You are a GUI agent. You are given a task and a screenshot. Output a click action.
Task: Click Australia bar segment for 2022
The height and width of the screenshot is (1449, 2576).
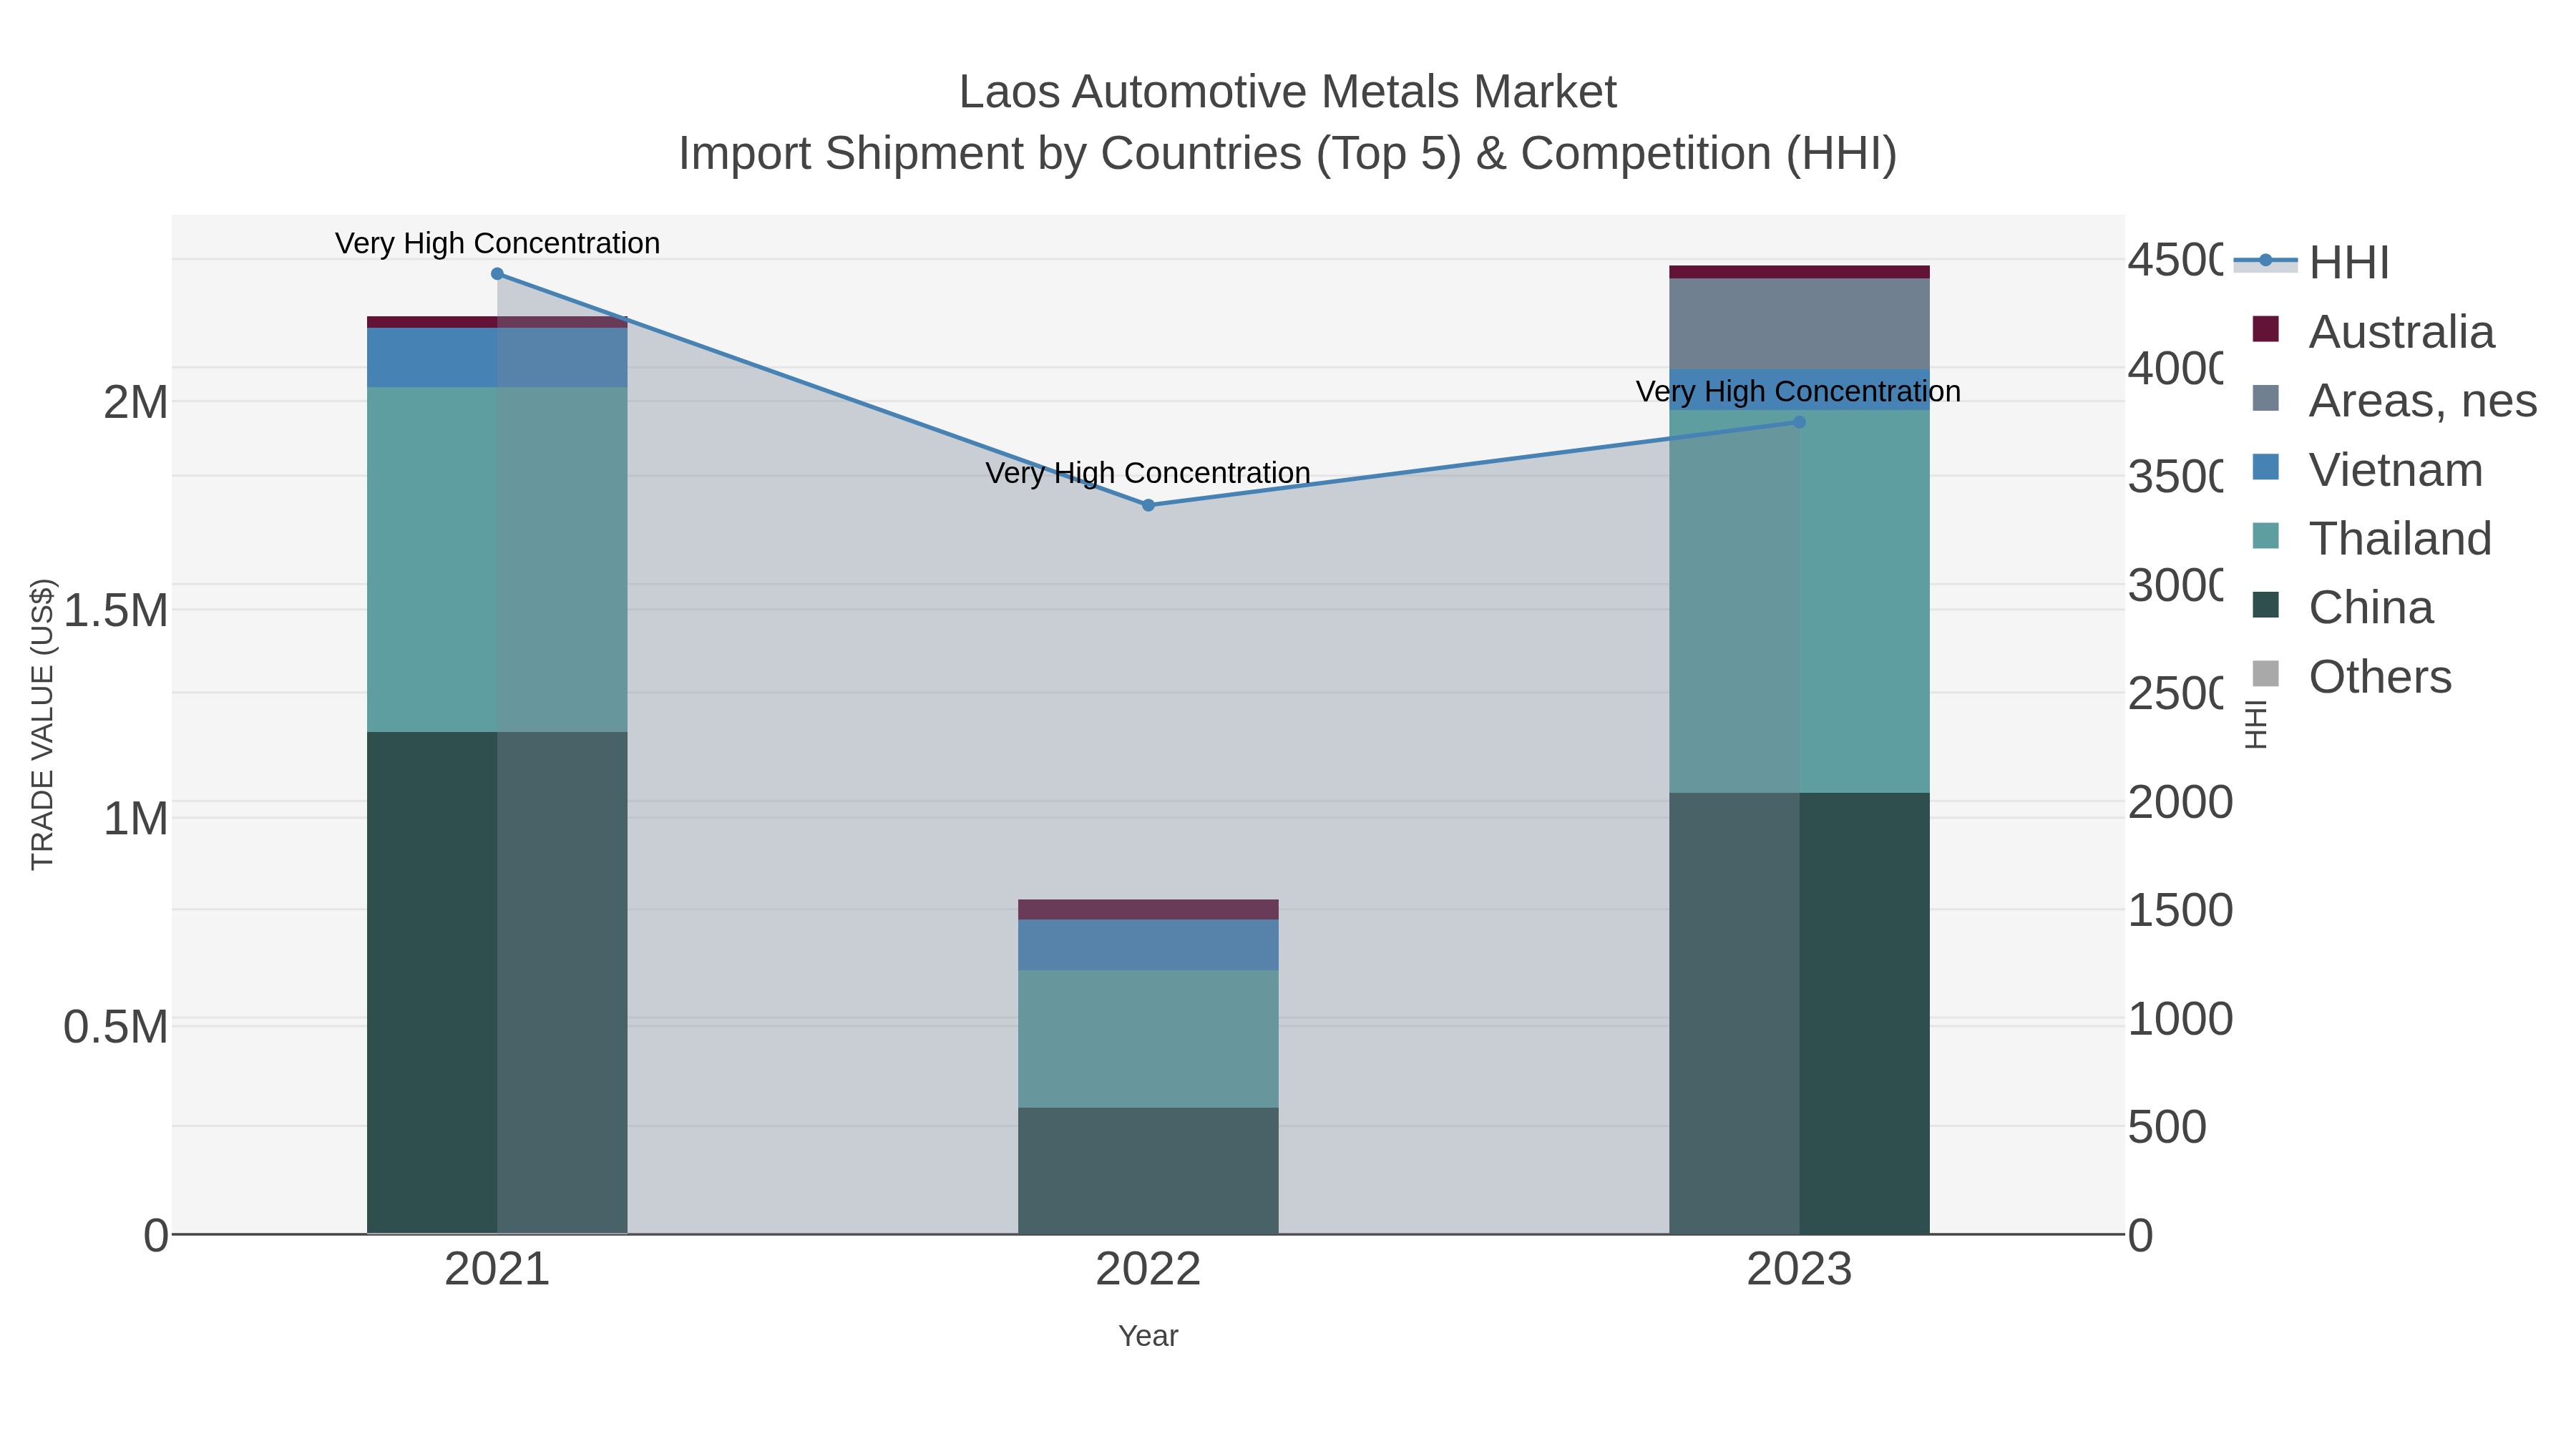click(1148, 909)
